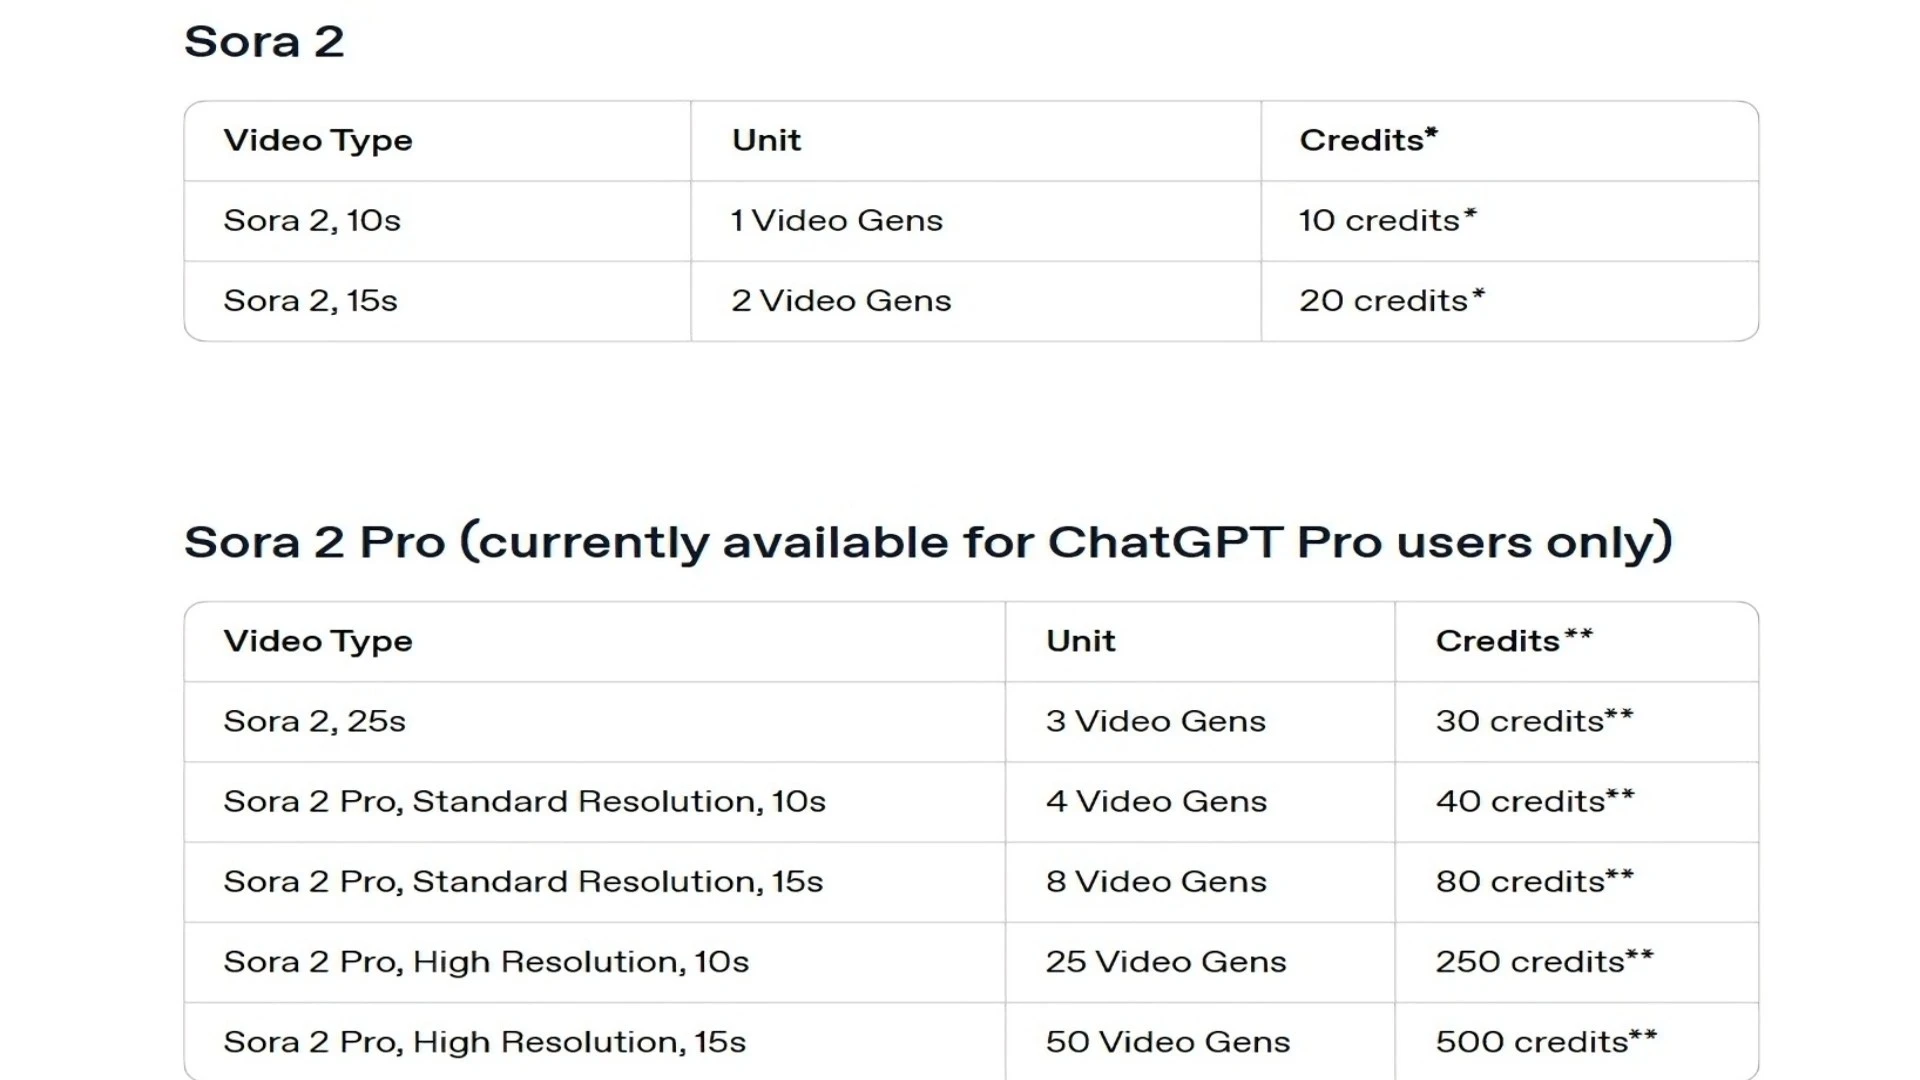Select the "10 credits*" cell
The image size is (1920, 1080).
pyautogui.click(x=1387, y=220)
